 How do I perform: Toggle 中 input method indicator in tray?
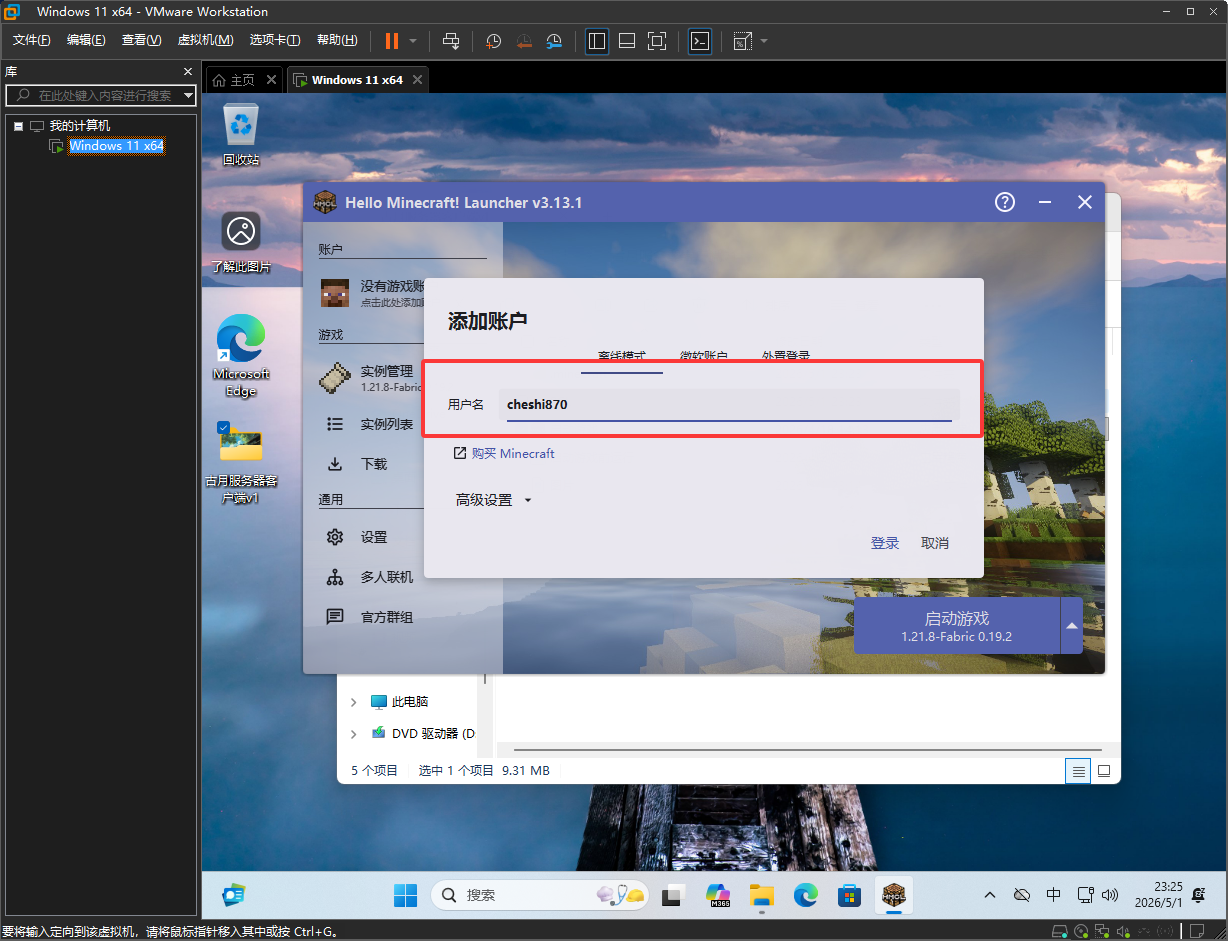[1054, 895]
